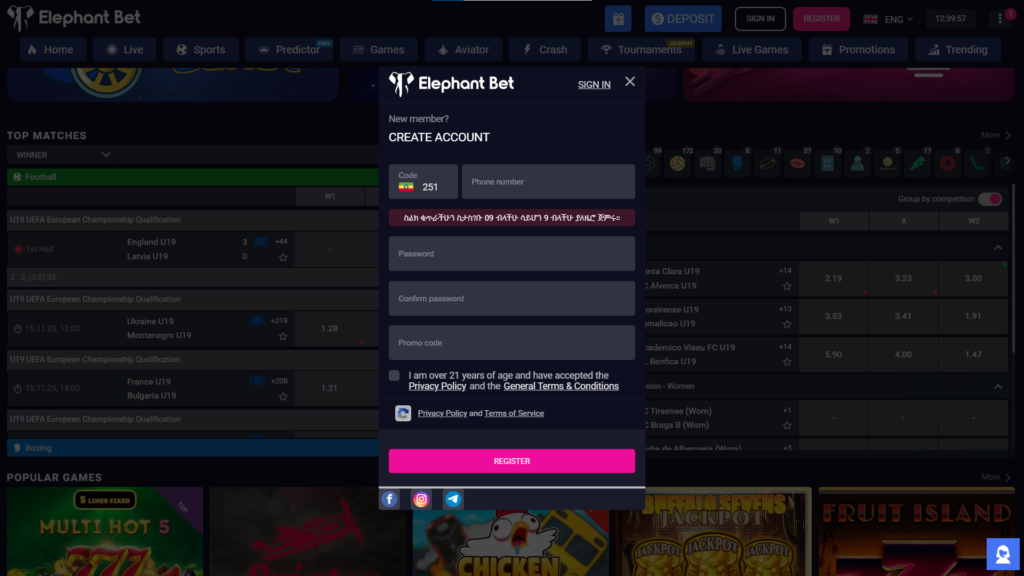Viewport: 1024px width, 576px height.
Task: Go to the Aviator tab
Action: [x=462, y=49]
